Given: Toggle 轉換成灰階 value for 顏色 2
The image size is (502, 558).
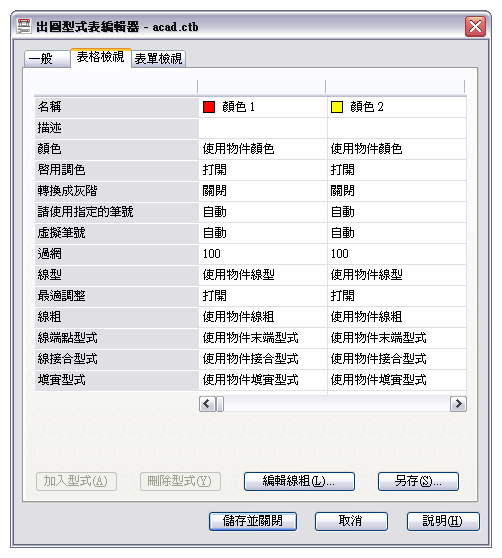Looking at the screenshot, I should coord(397,191).
